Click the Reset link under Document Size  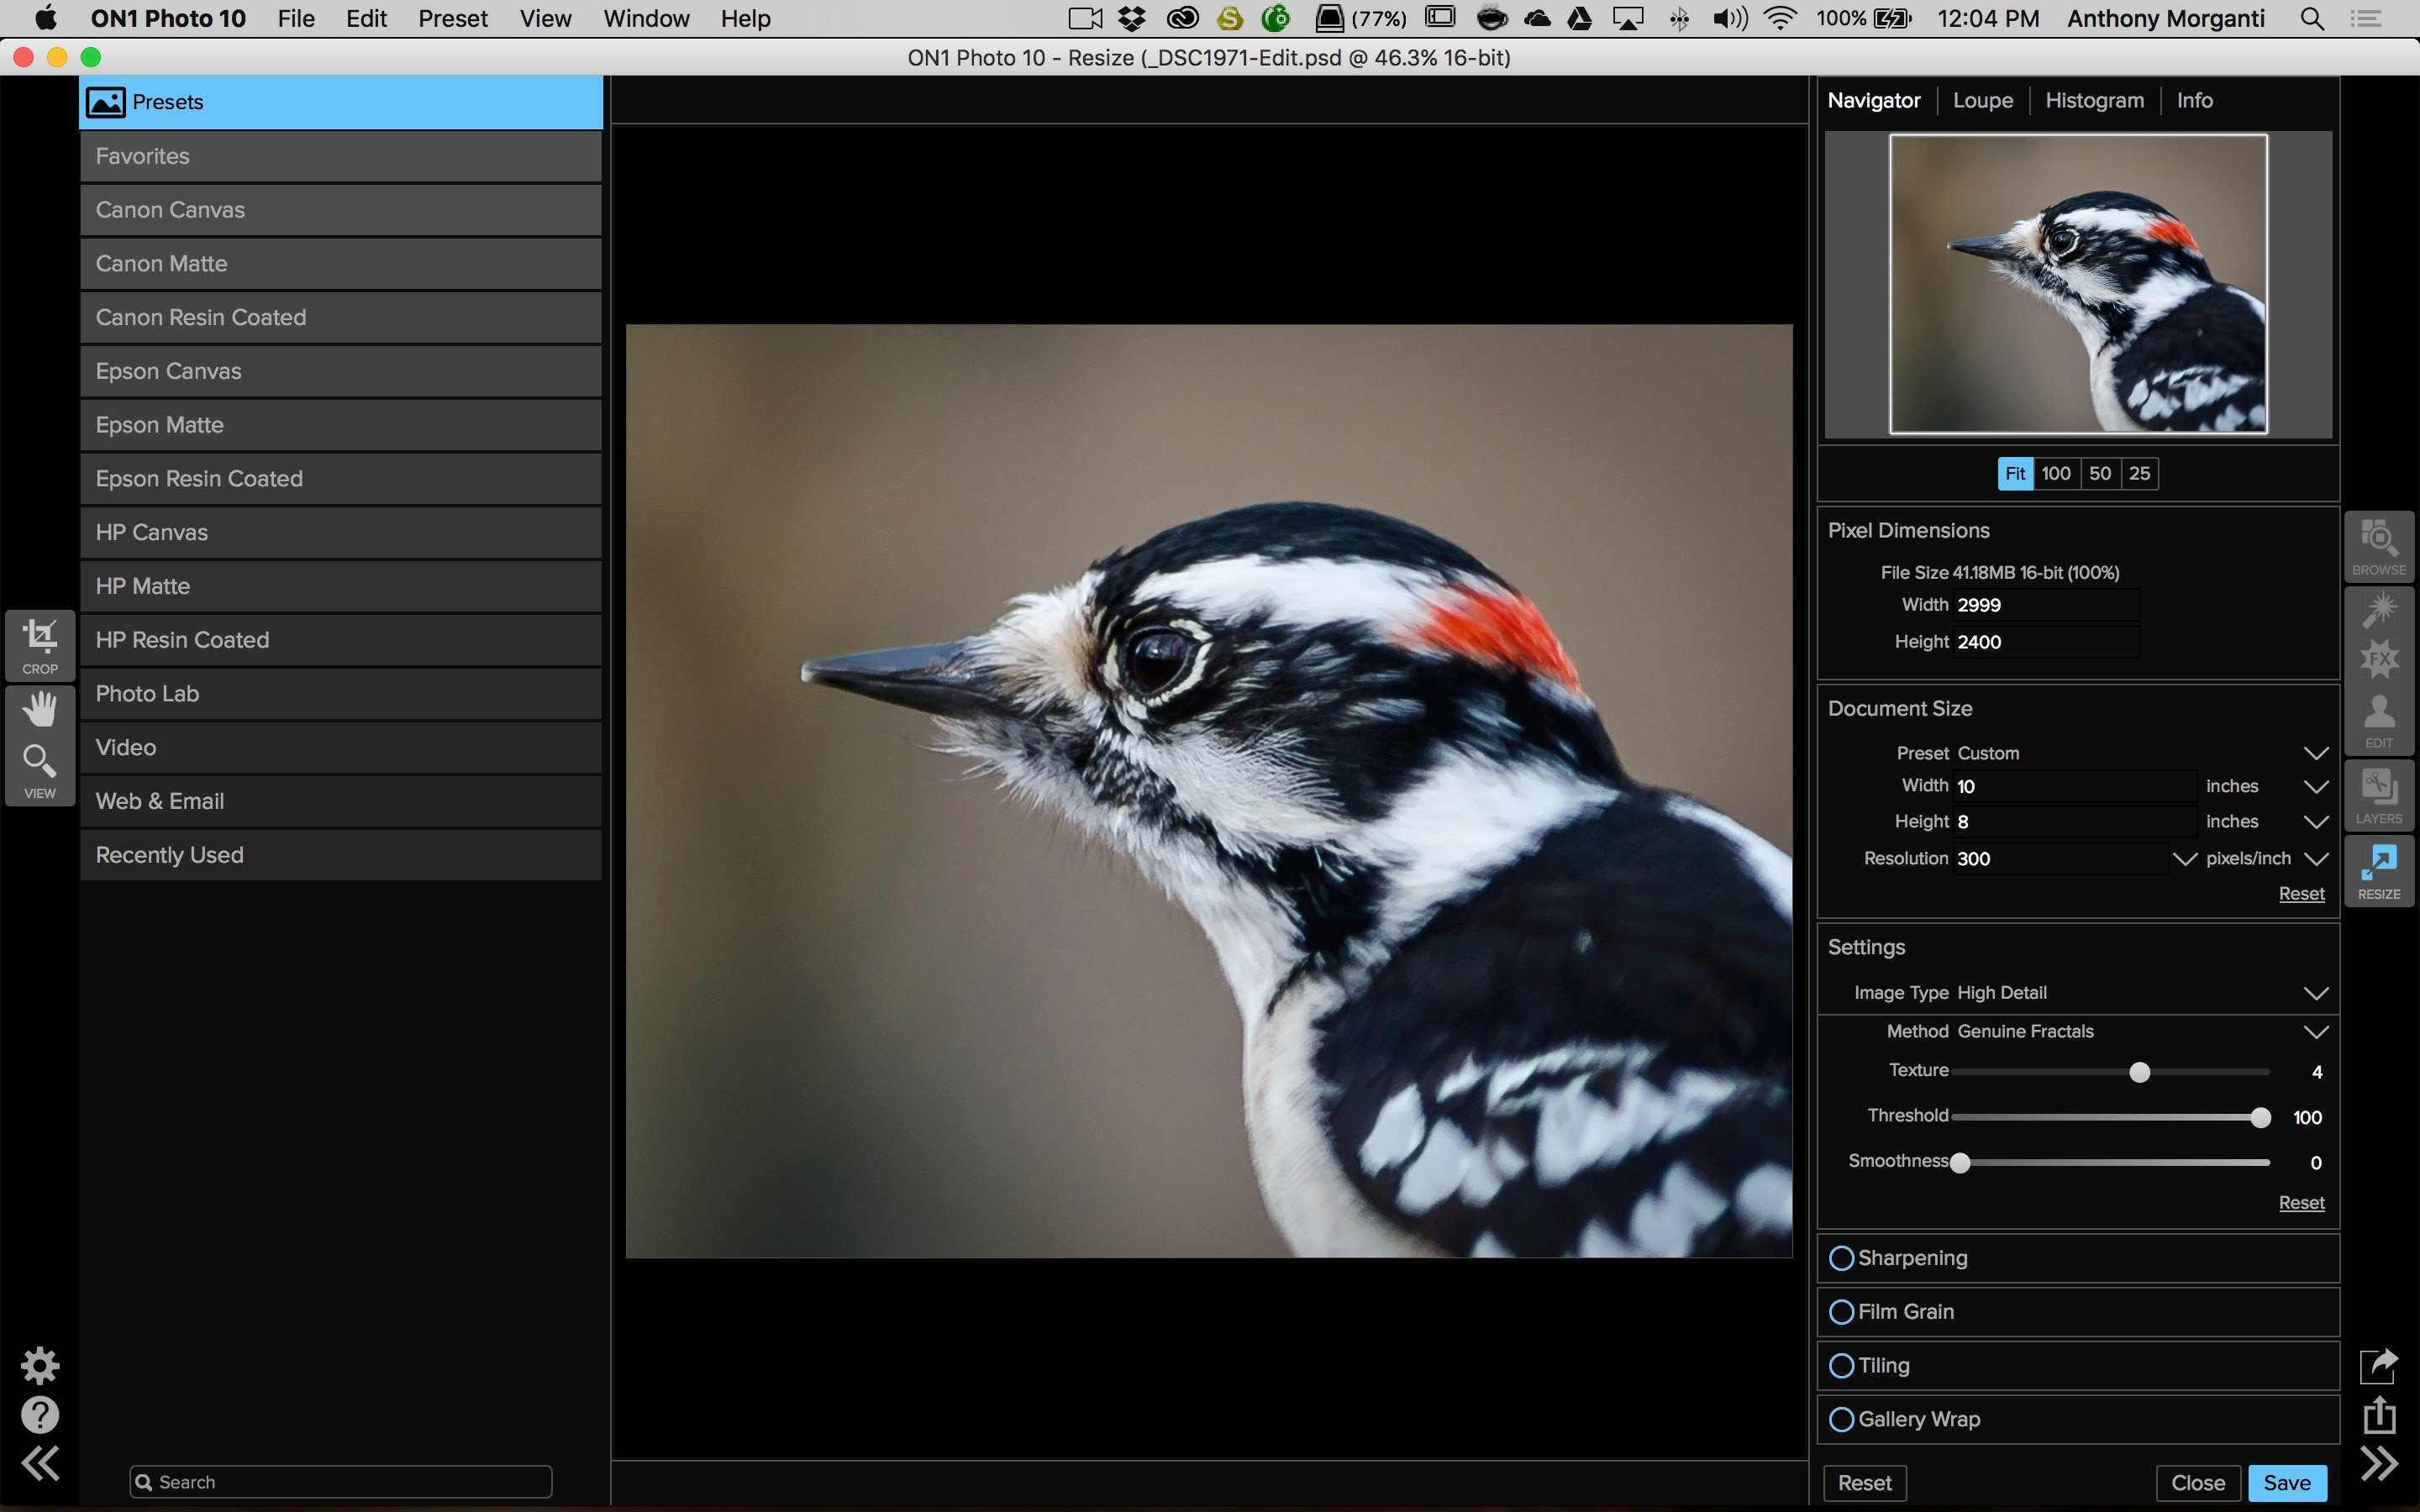tap(2301, 893)
